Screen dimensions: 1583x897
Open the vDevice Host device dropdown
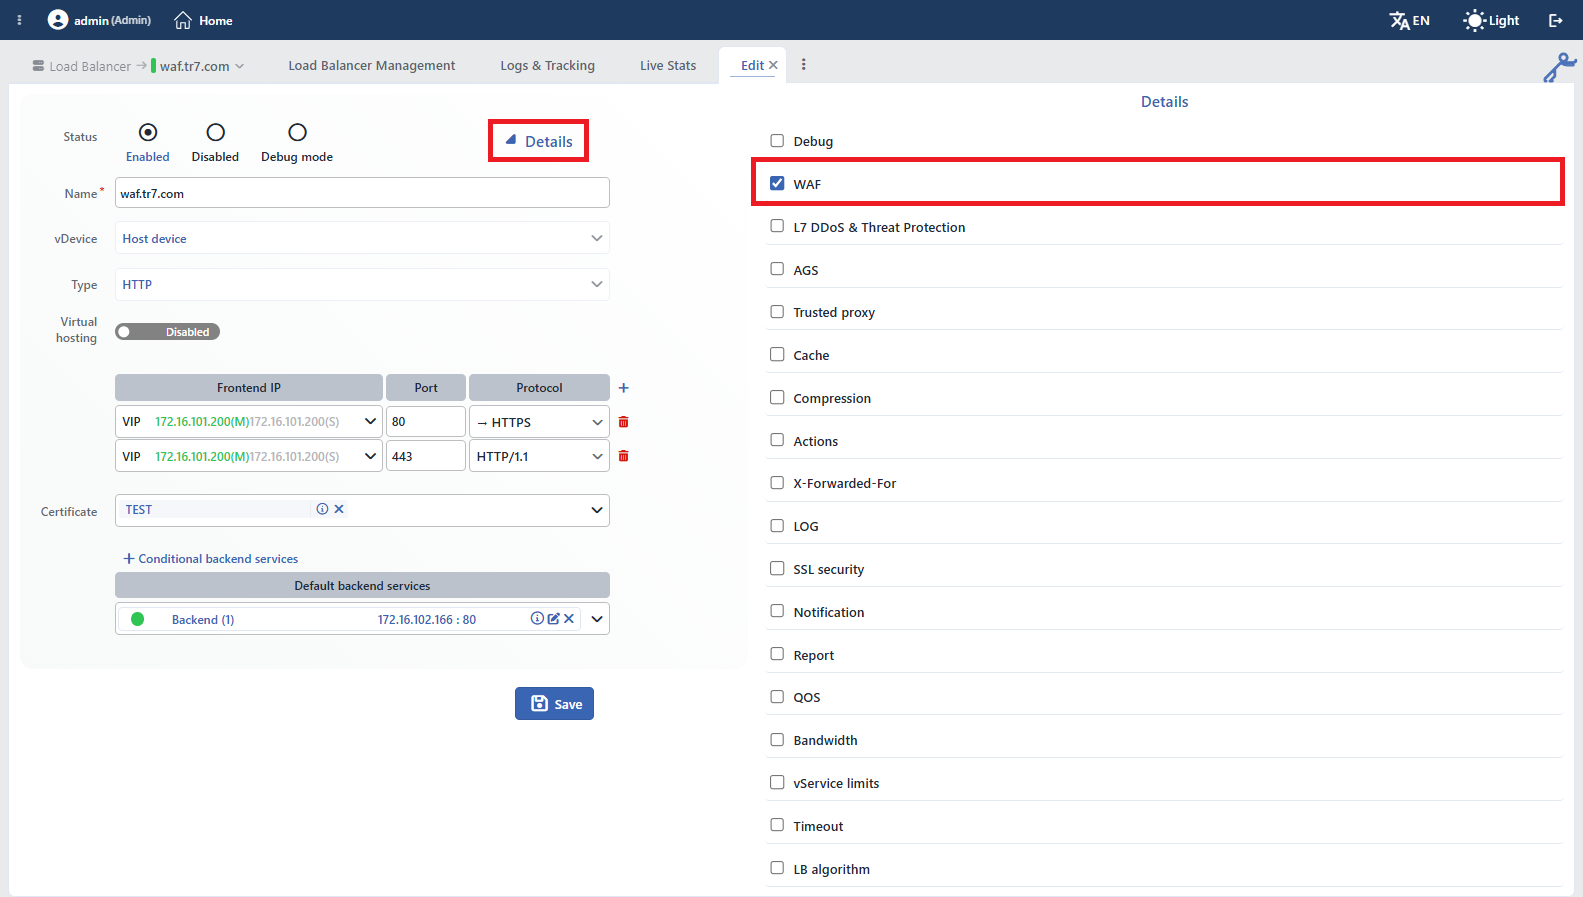pyautogui.click(x=362, y=238)
